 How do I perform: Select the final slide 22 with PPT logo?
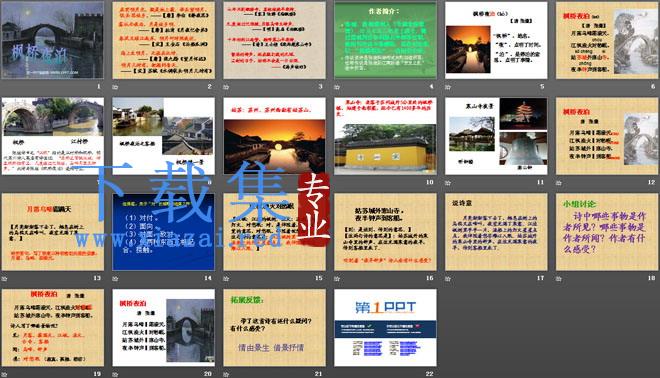click(x=385, y=327)
